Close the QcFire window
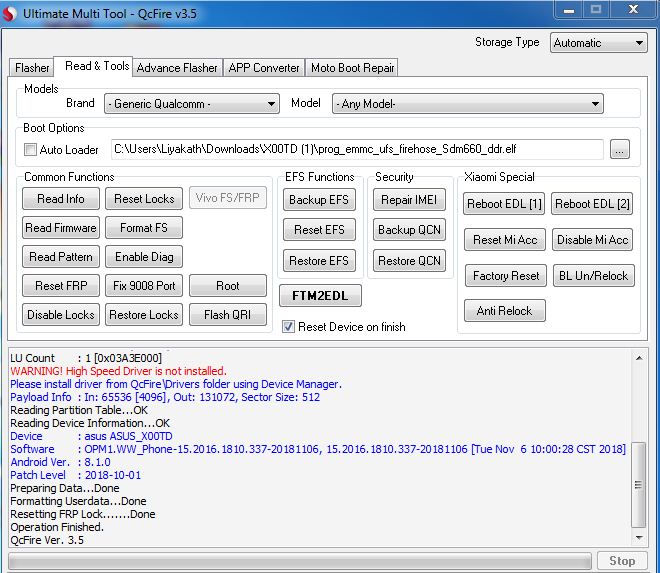The height and width of the screenshot is (573, 660). pos(633,9)
